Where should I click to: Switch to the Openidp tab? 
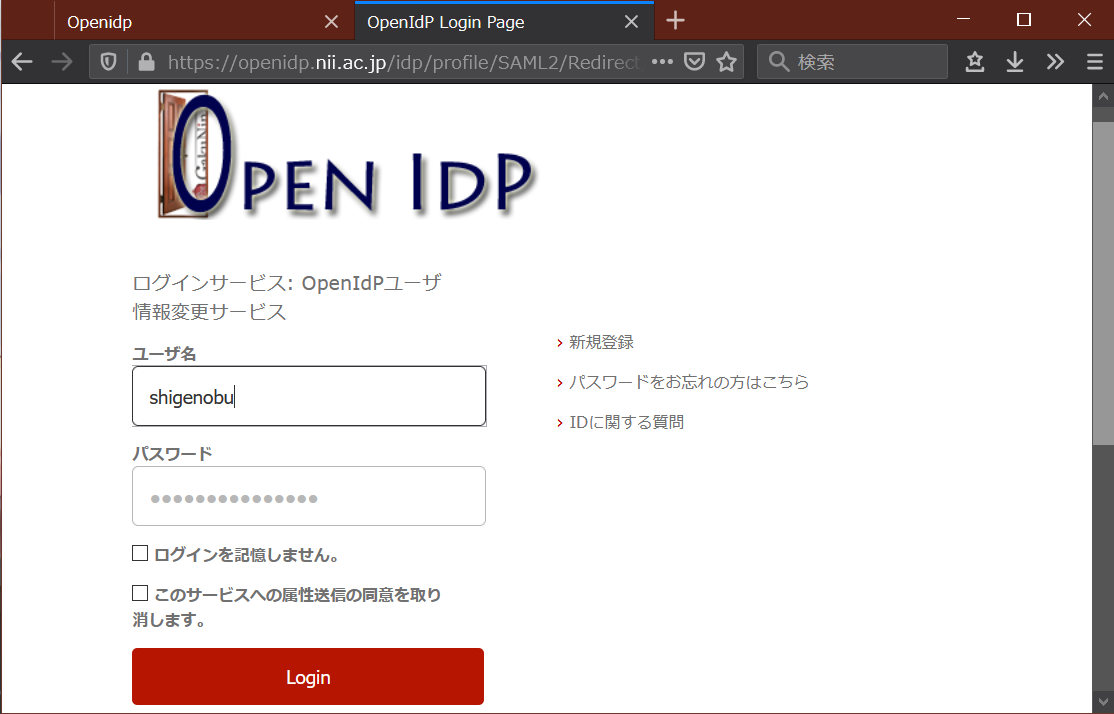204,21
